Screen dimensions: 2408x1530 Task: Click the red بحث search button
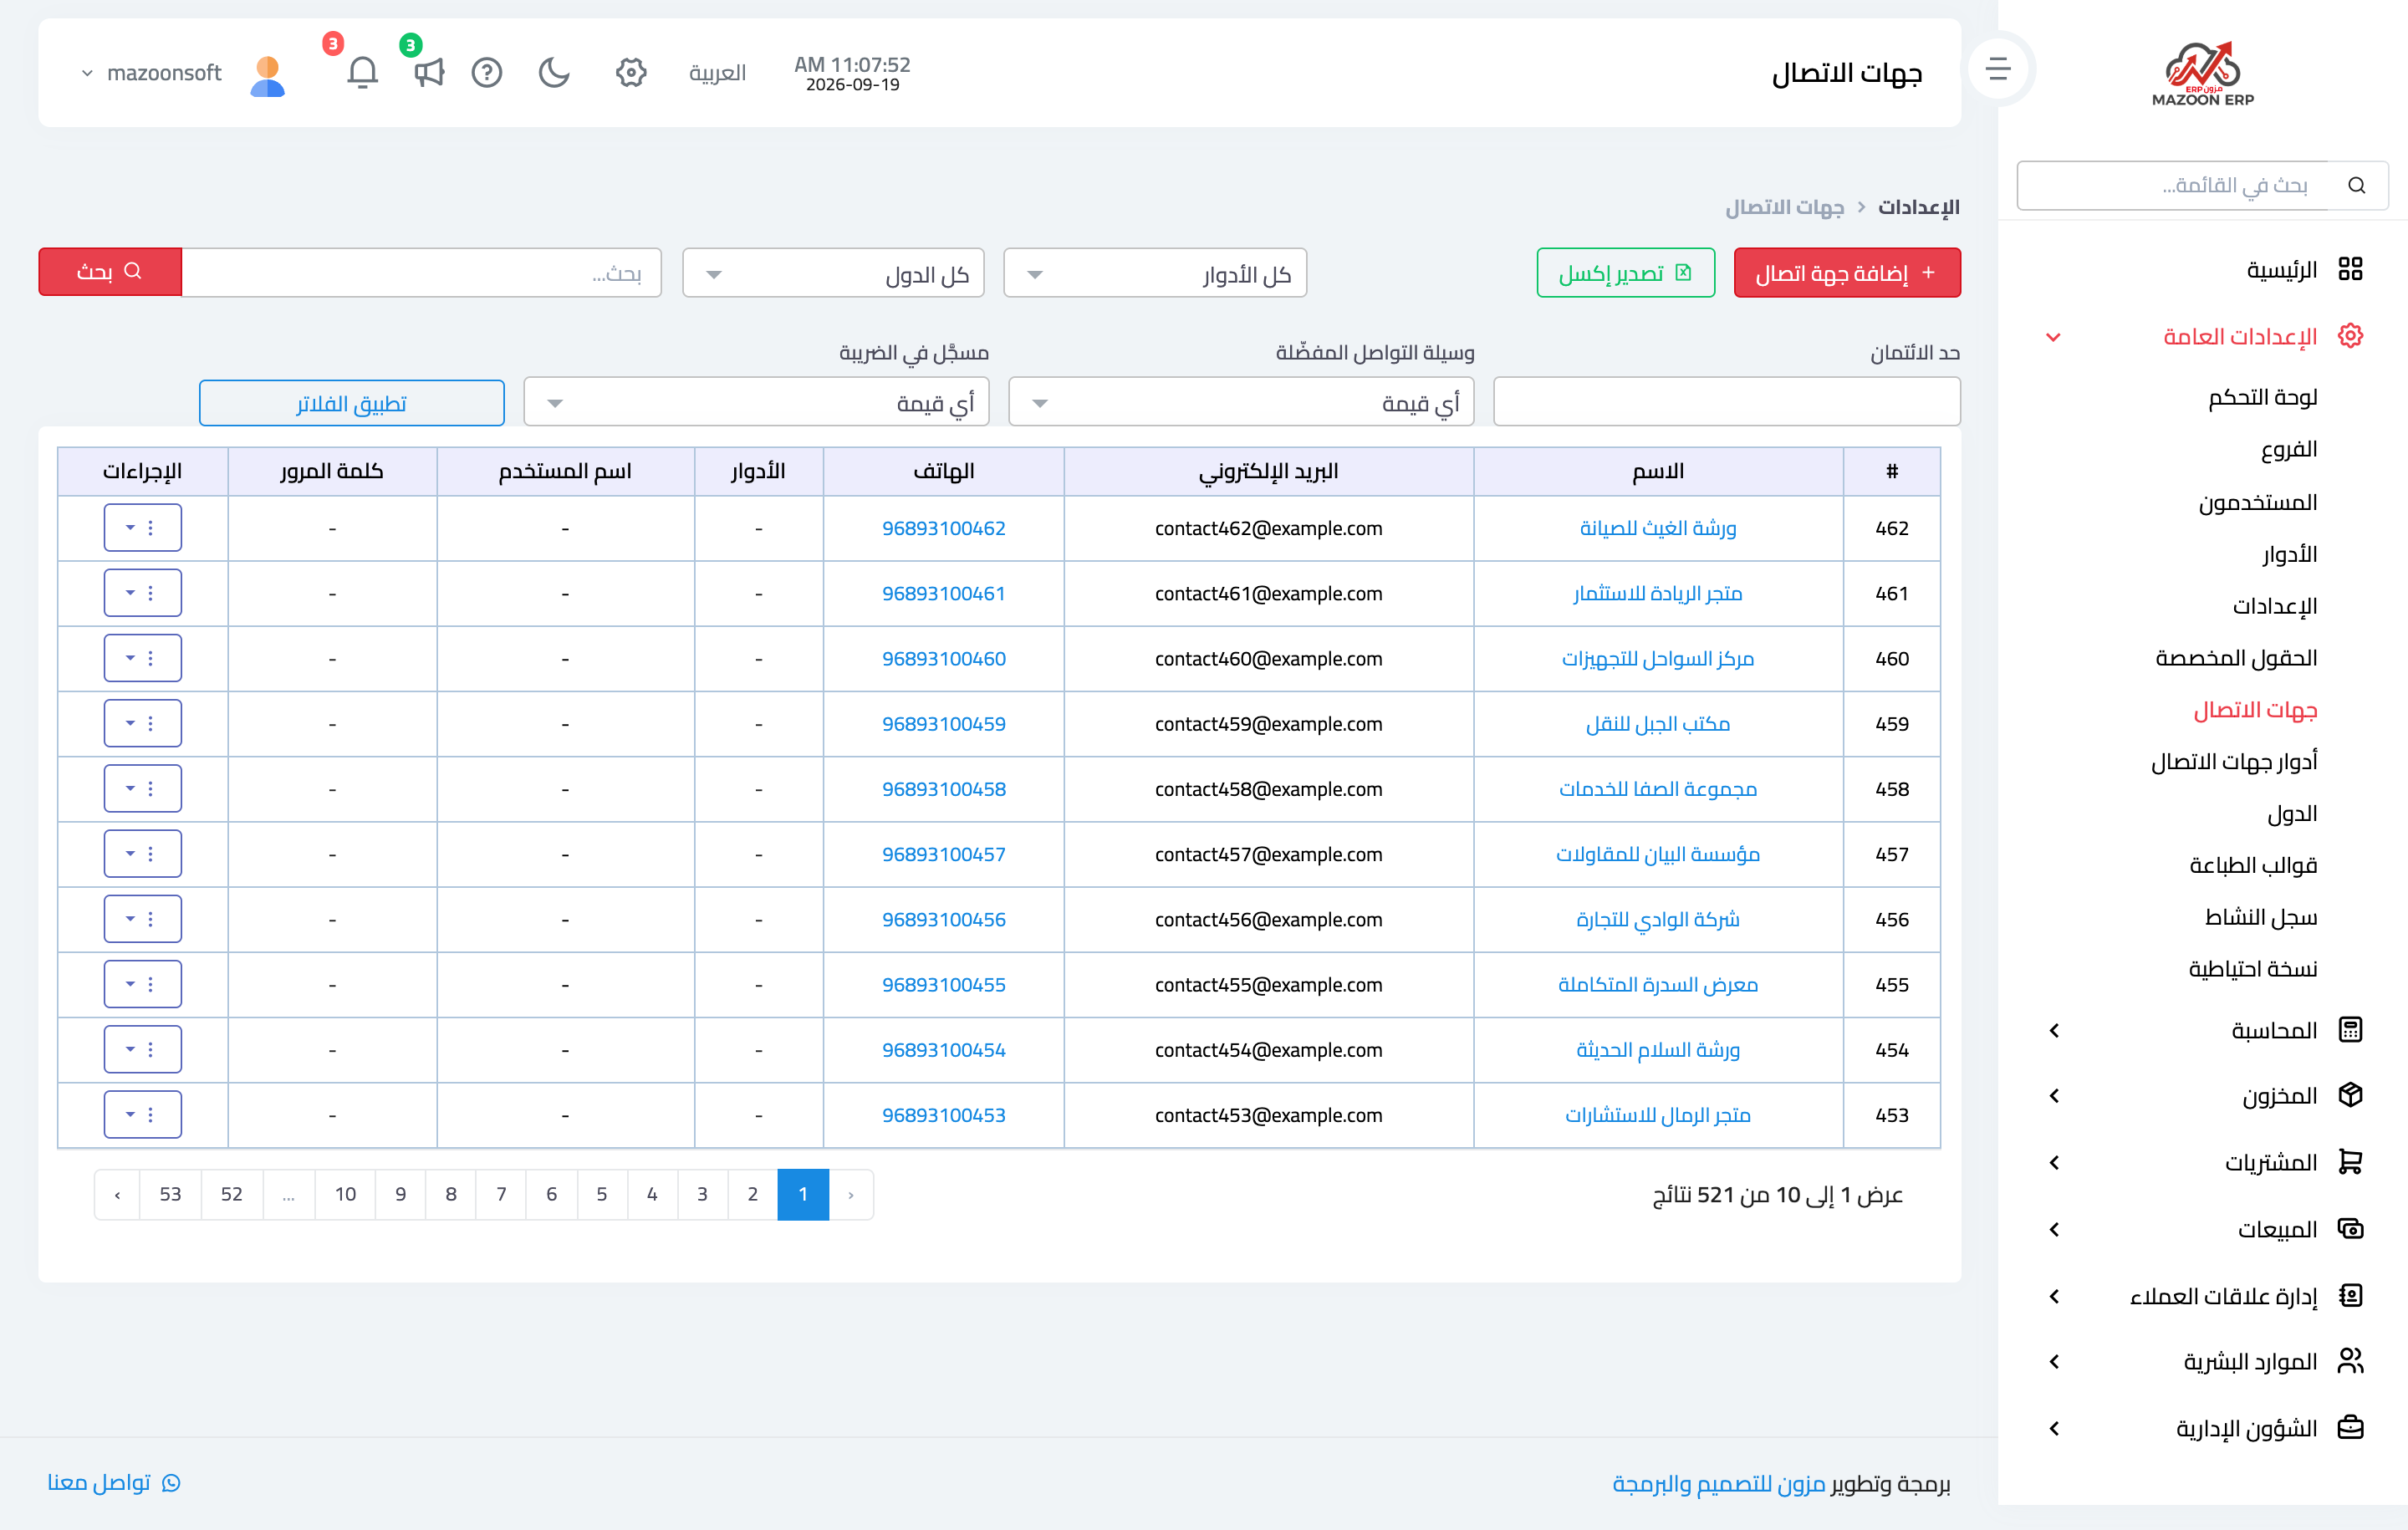click(110, 272)
